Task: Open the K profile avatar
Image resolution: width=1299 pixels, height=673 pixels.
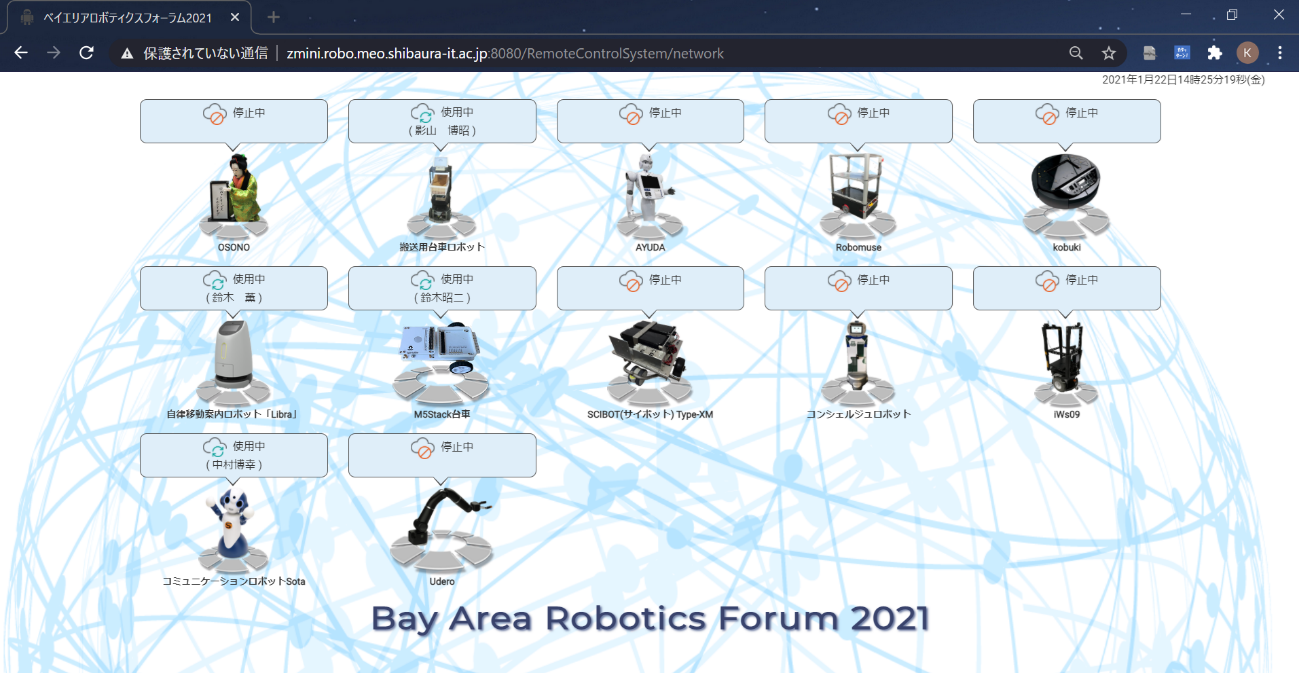Action: pos(1247,53)
